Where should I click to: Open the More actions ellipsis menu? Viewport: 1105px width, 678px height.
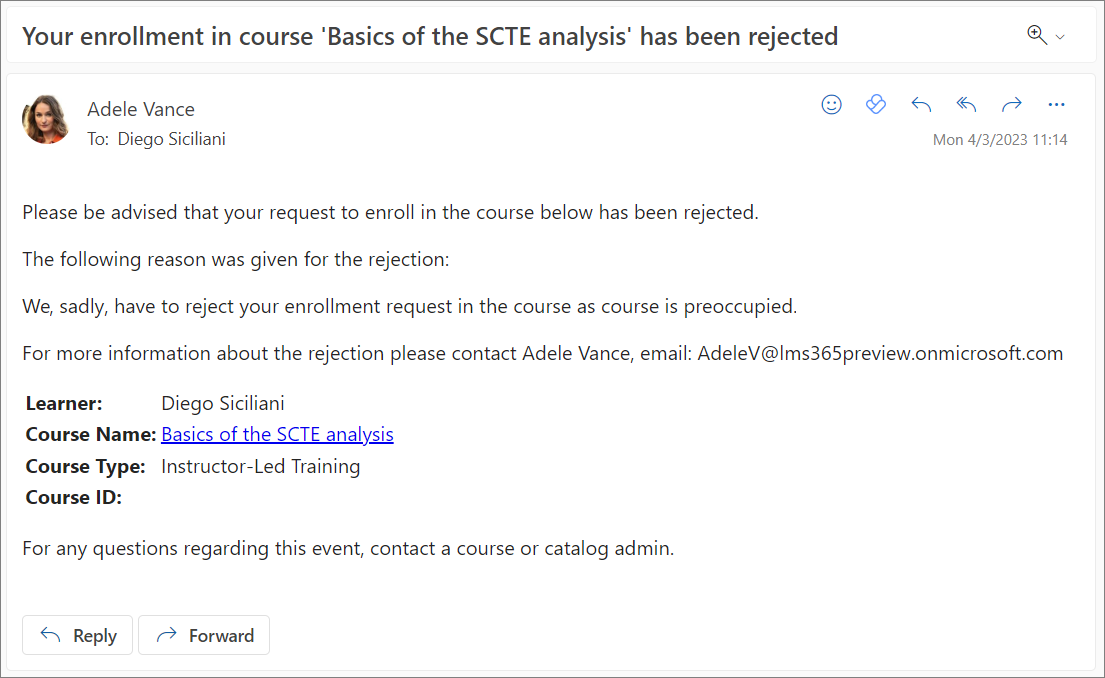(x=1056, y=105)
